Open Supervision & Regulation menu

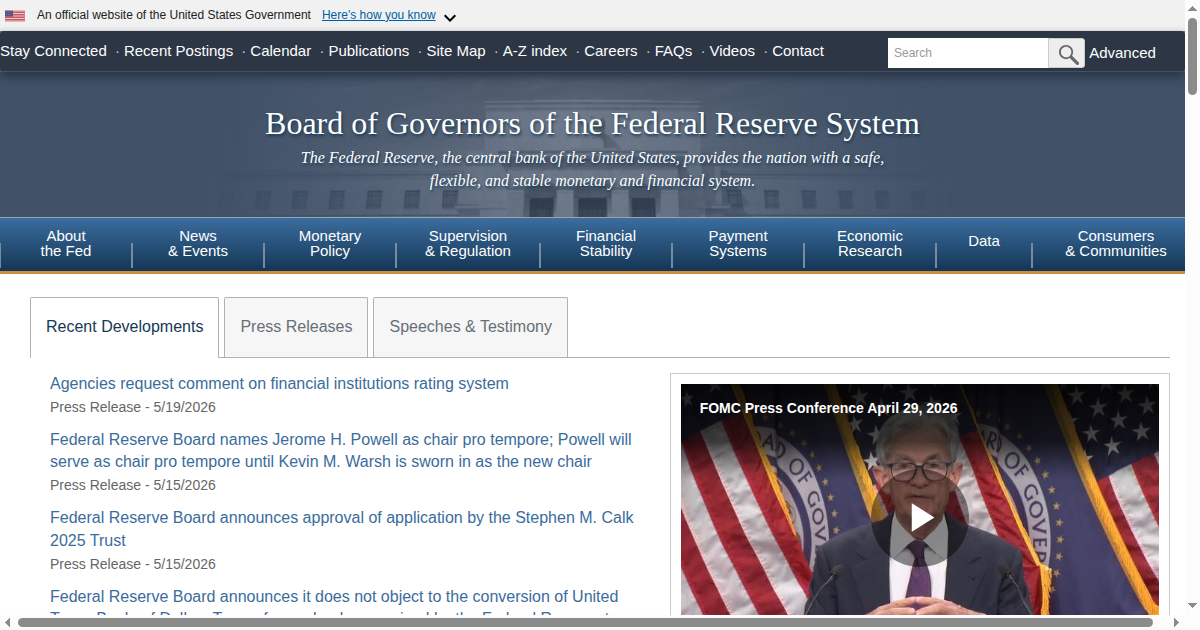tap(468, 244)
